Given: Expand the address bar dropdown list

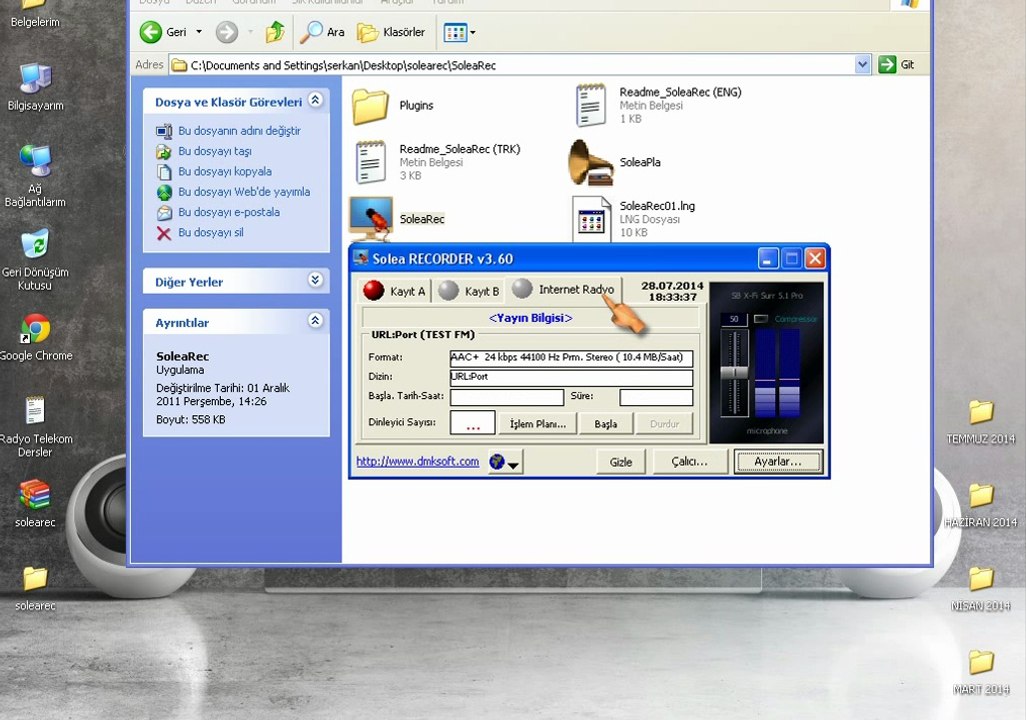Looking at the screenshot, I should (x=862, y=64).
